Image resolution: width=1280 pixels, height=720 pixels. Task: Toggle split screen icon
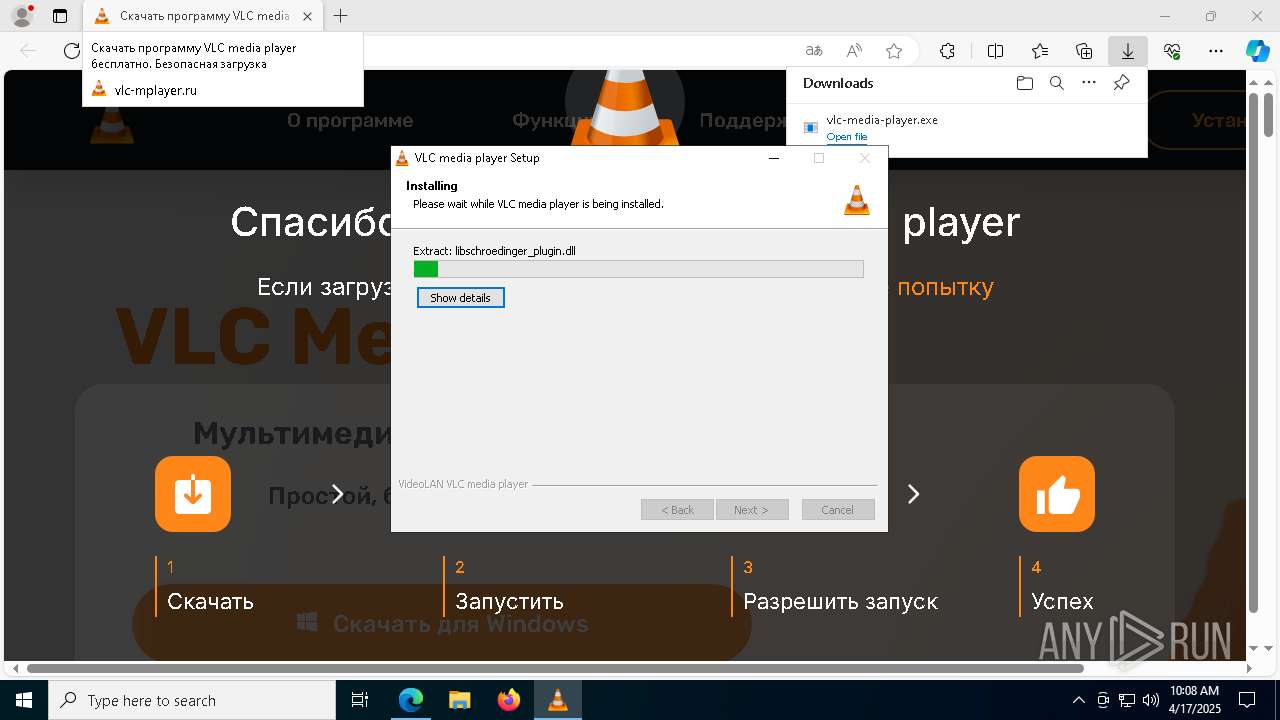(x=995, y=51)
